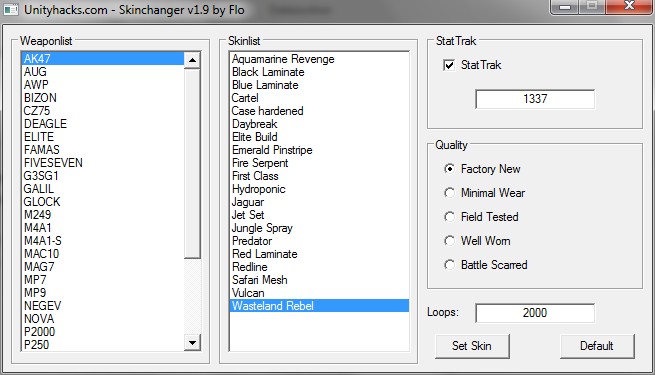Select GLOCK weapon entry
Viewport: 655px width, 375px height.
click(103, 202)
